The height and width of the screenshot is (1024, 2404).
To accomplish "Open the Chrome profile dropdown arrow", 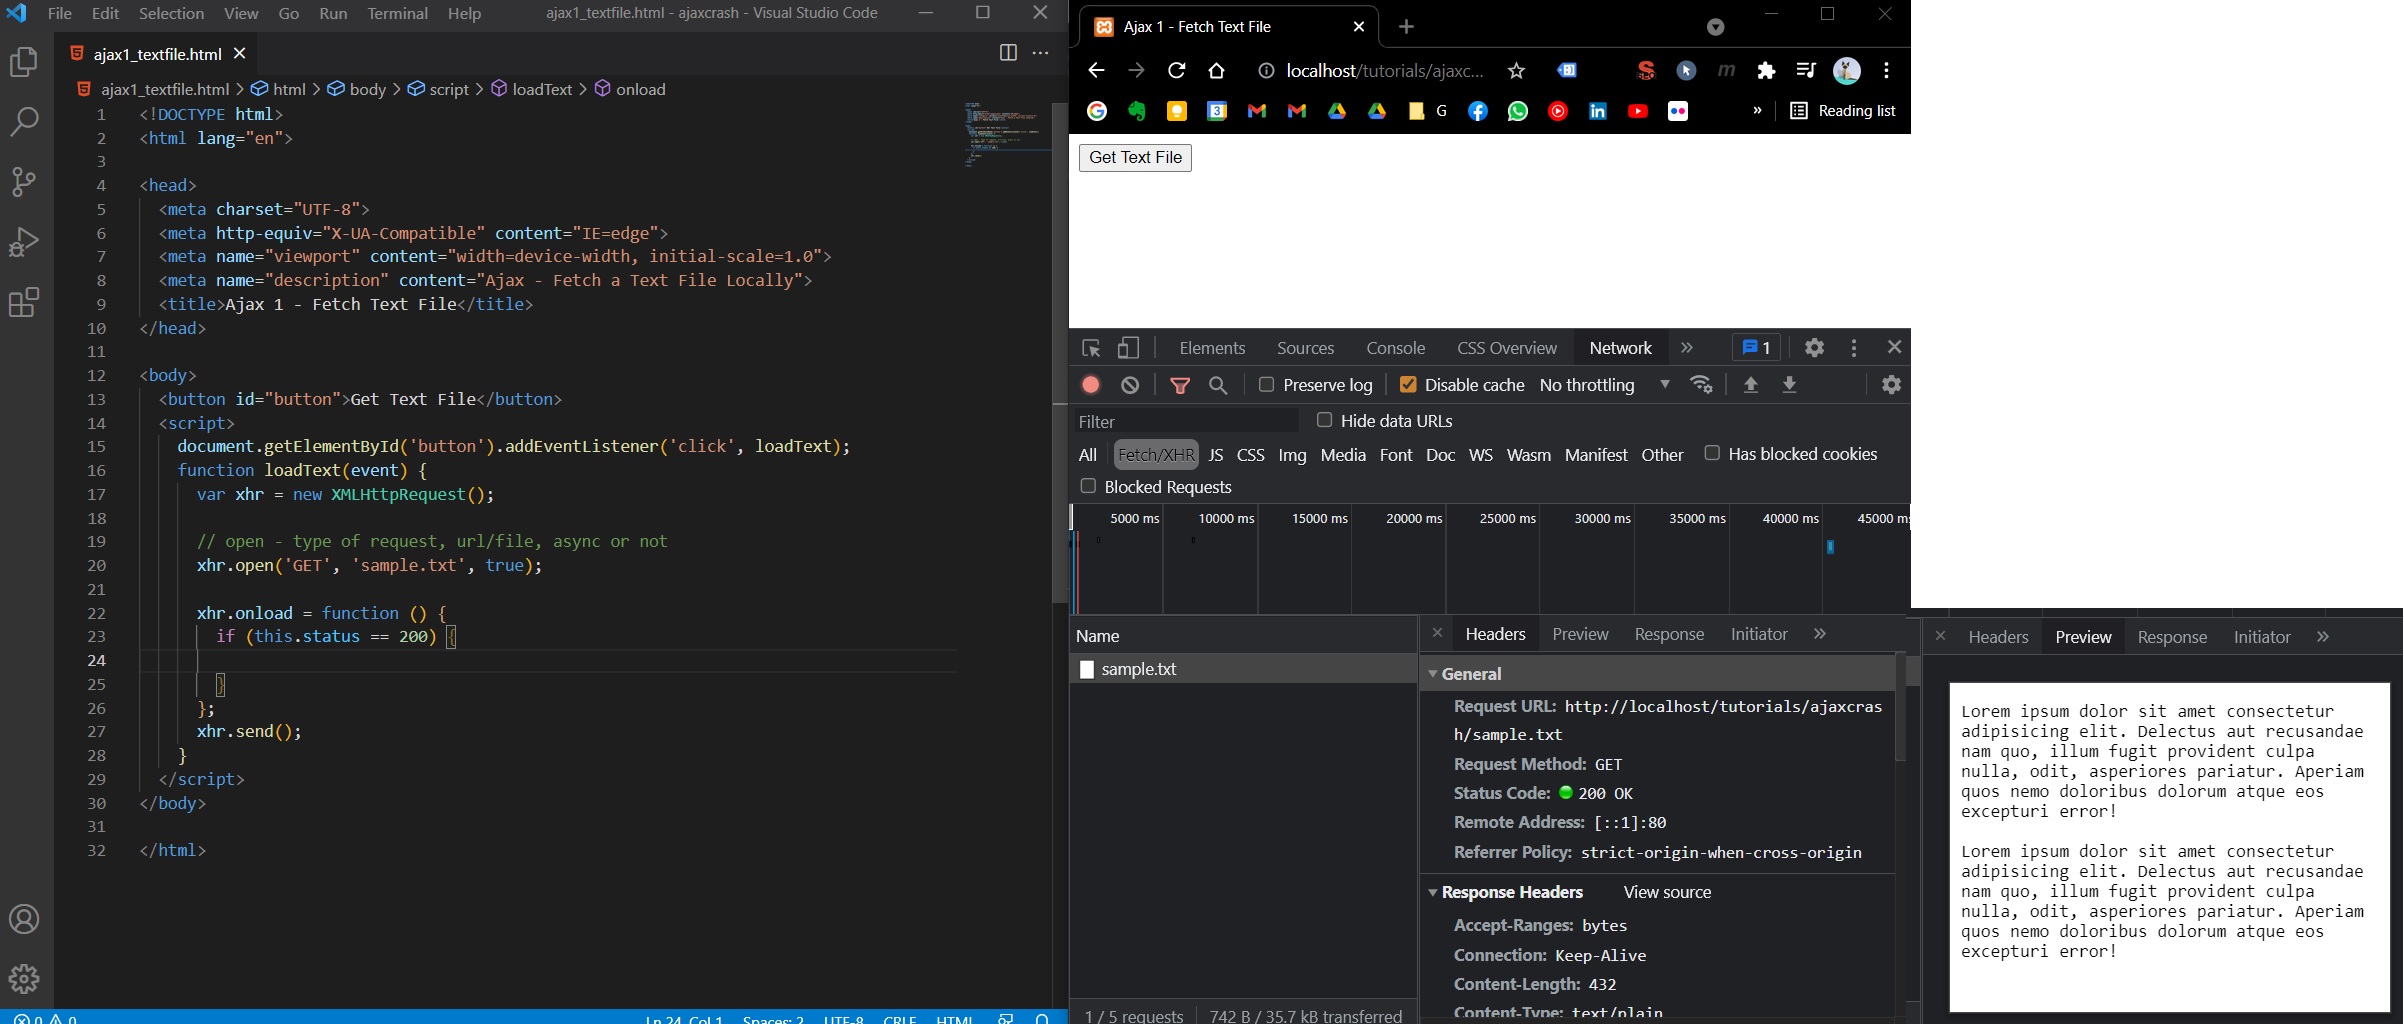I will tap(1716, 27).
